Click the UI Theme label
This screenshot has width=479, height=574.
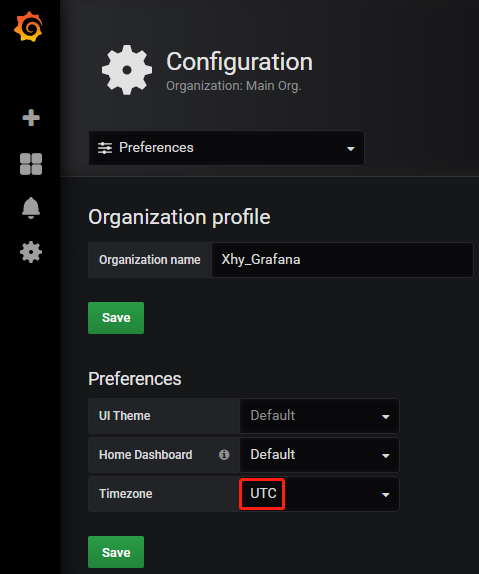tap(125, 416)
